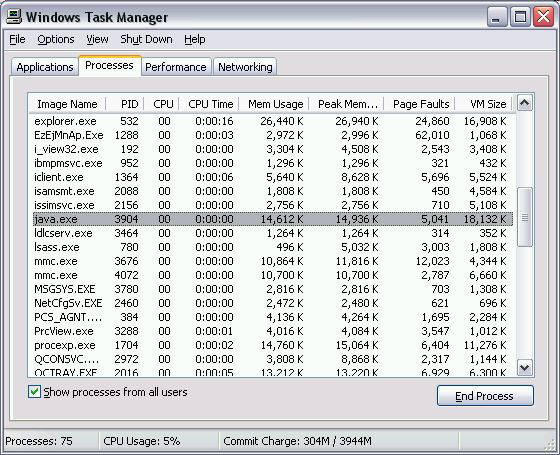The image size is (560, 455).
Task: Minimize the Task Manager window
Action: pos(497,16)
